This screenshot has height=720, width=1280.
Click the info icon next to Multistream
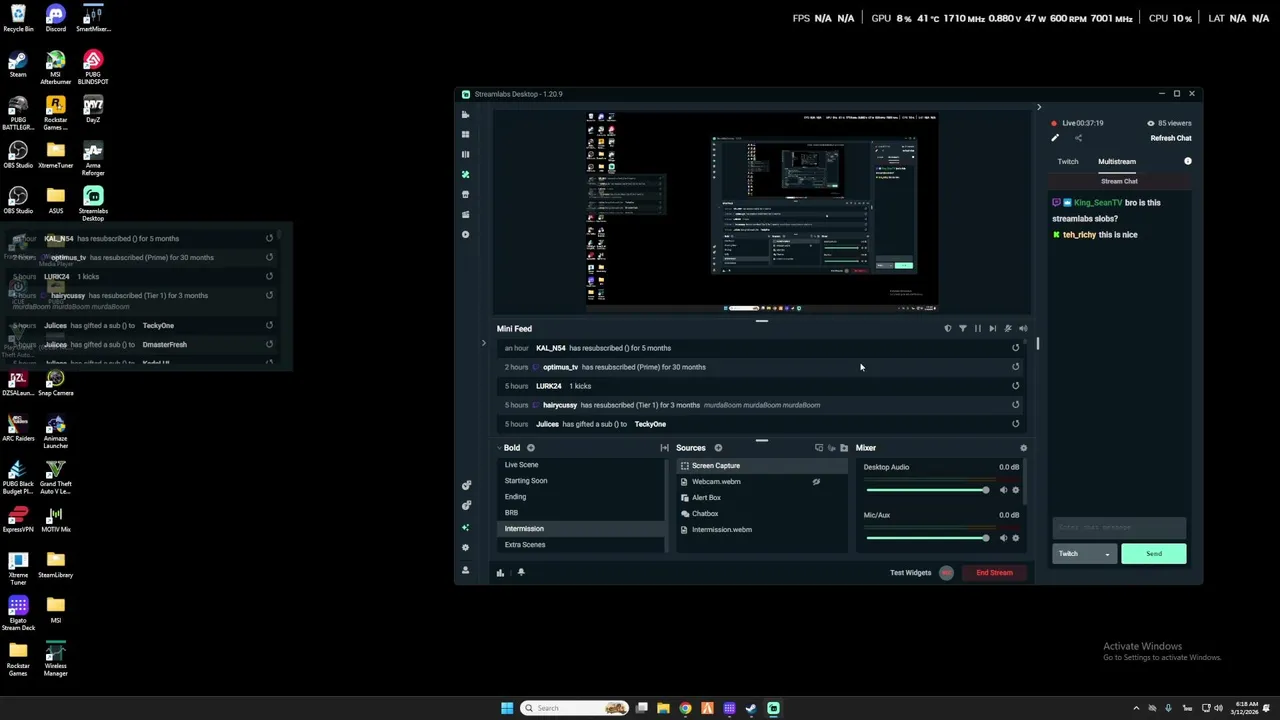click(1188, 161)
